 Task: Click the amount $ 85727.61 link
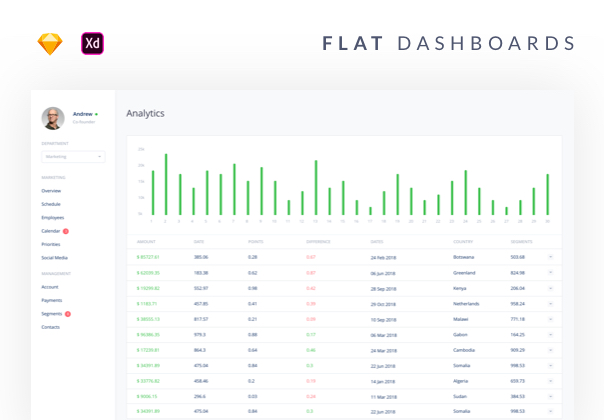coord(148,257)
